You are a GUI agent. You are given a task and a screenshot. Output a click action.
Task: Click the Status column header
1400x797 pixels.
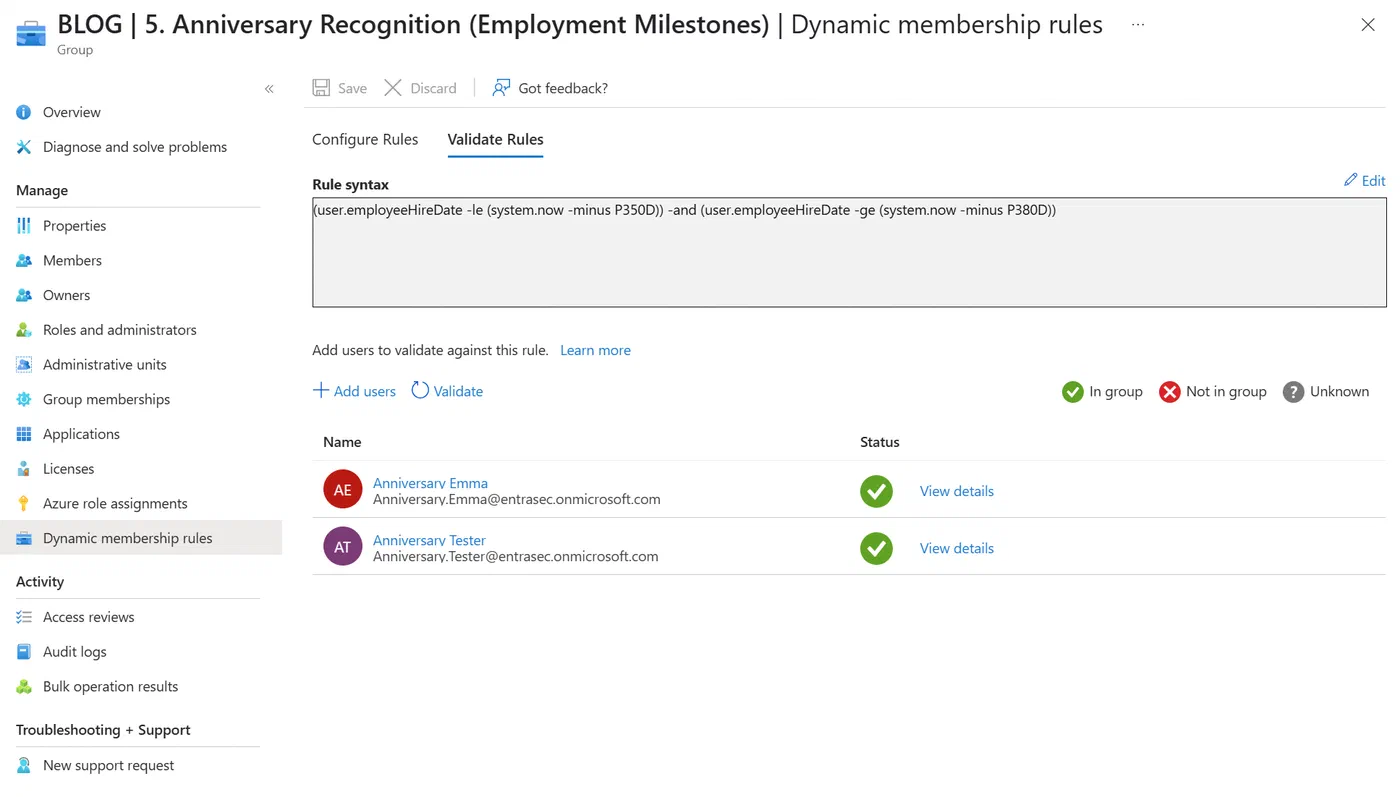click(880, 442)
